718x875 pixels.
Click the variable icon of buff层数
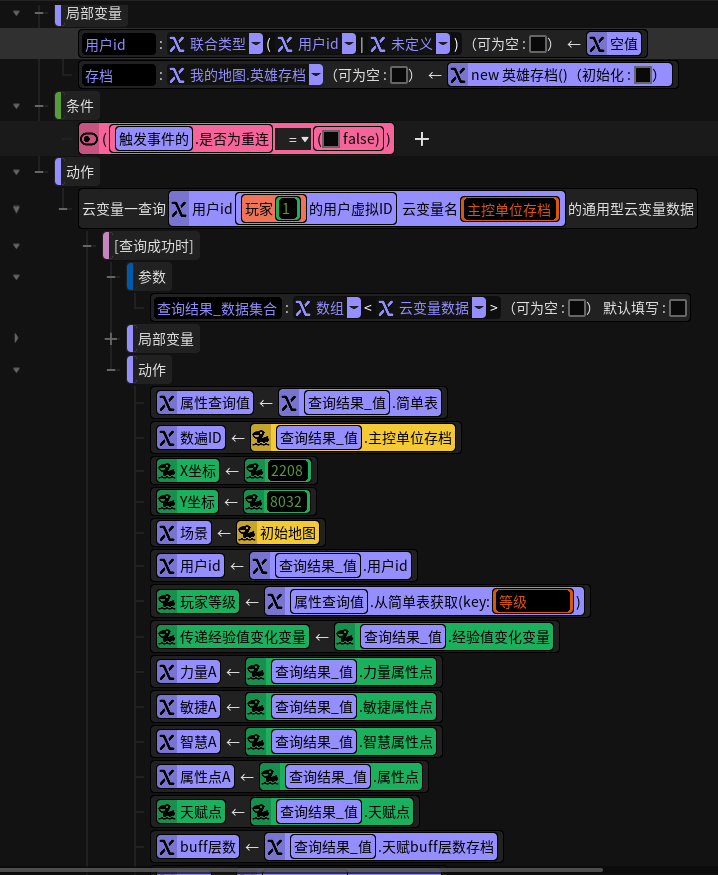(167, 847)
